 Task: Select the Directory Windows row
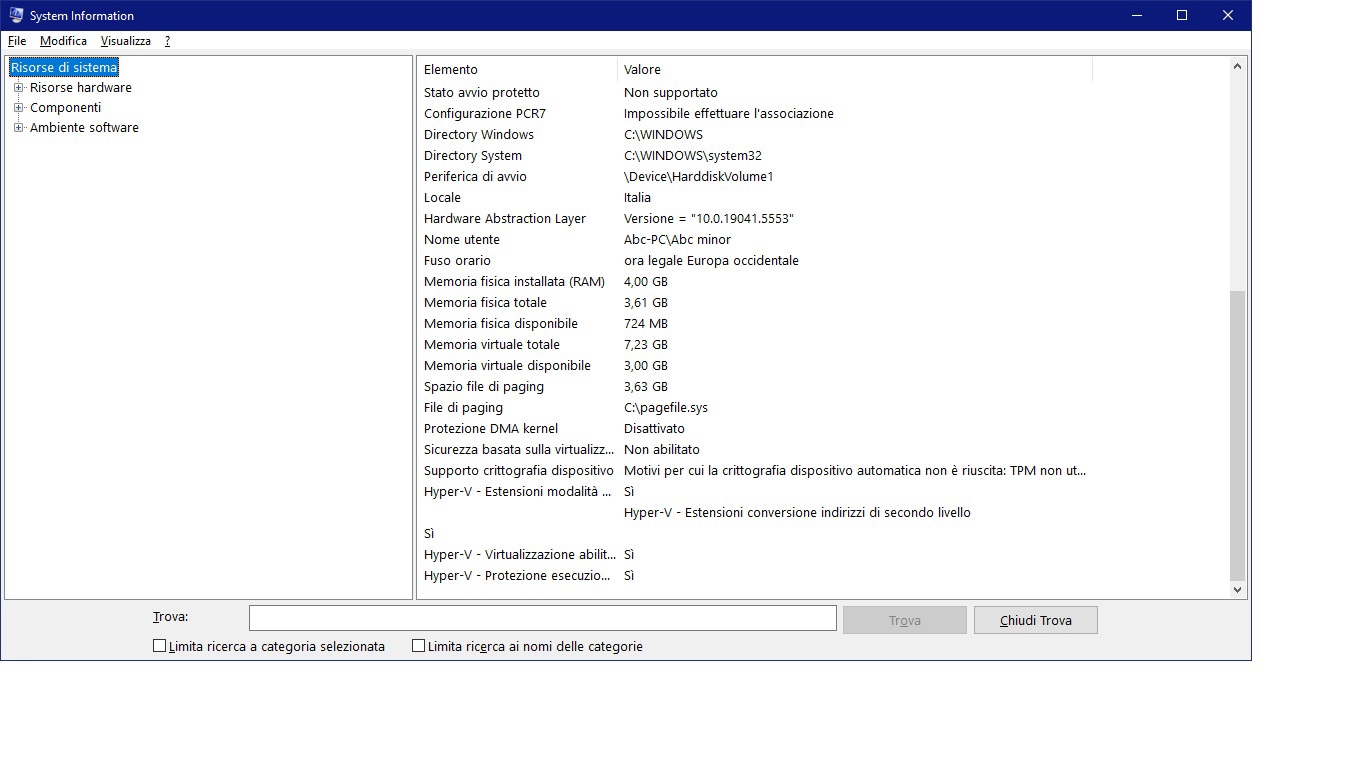point(757,134)
